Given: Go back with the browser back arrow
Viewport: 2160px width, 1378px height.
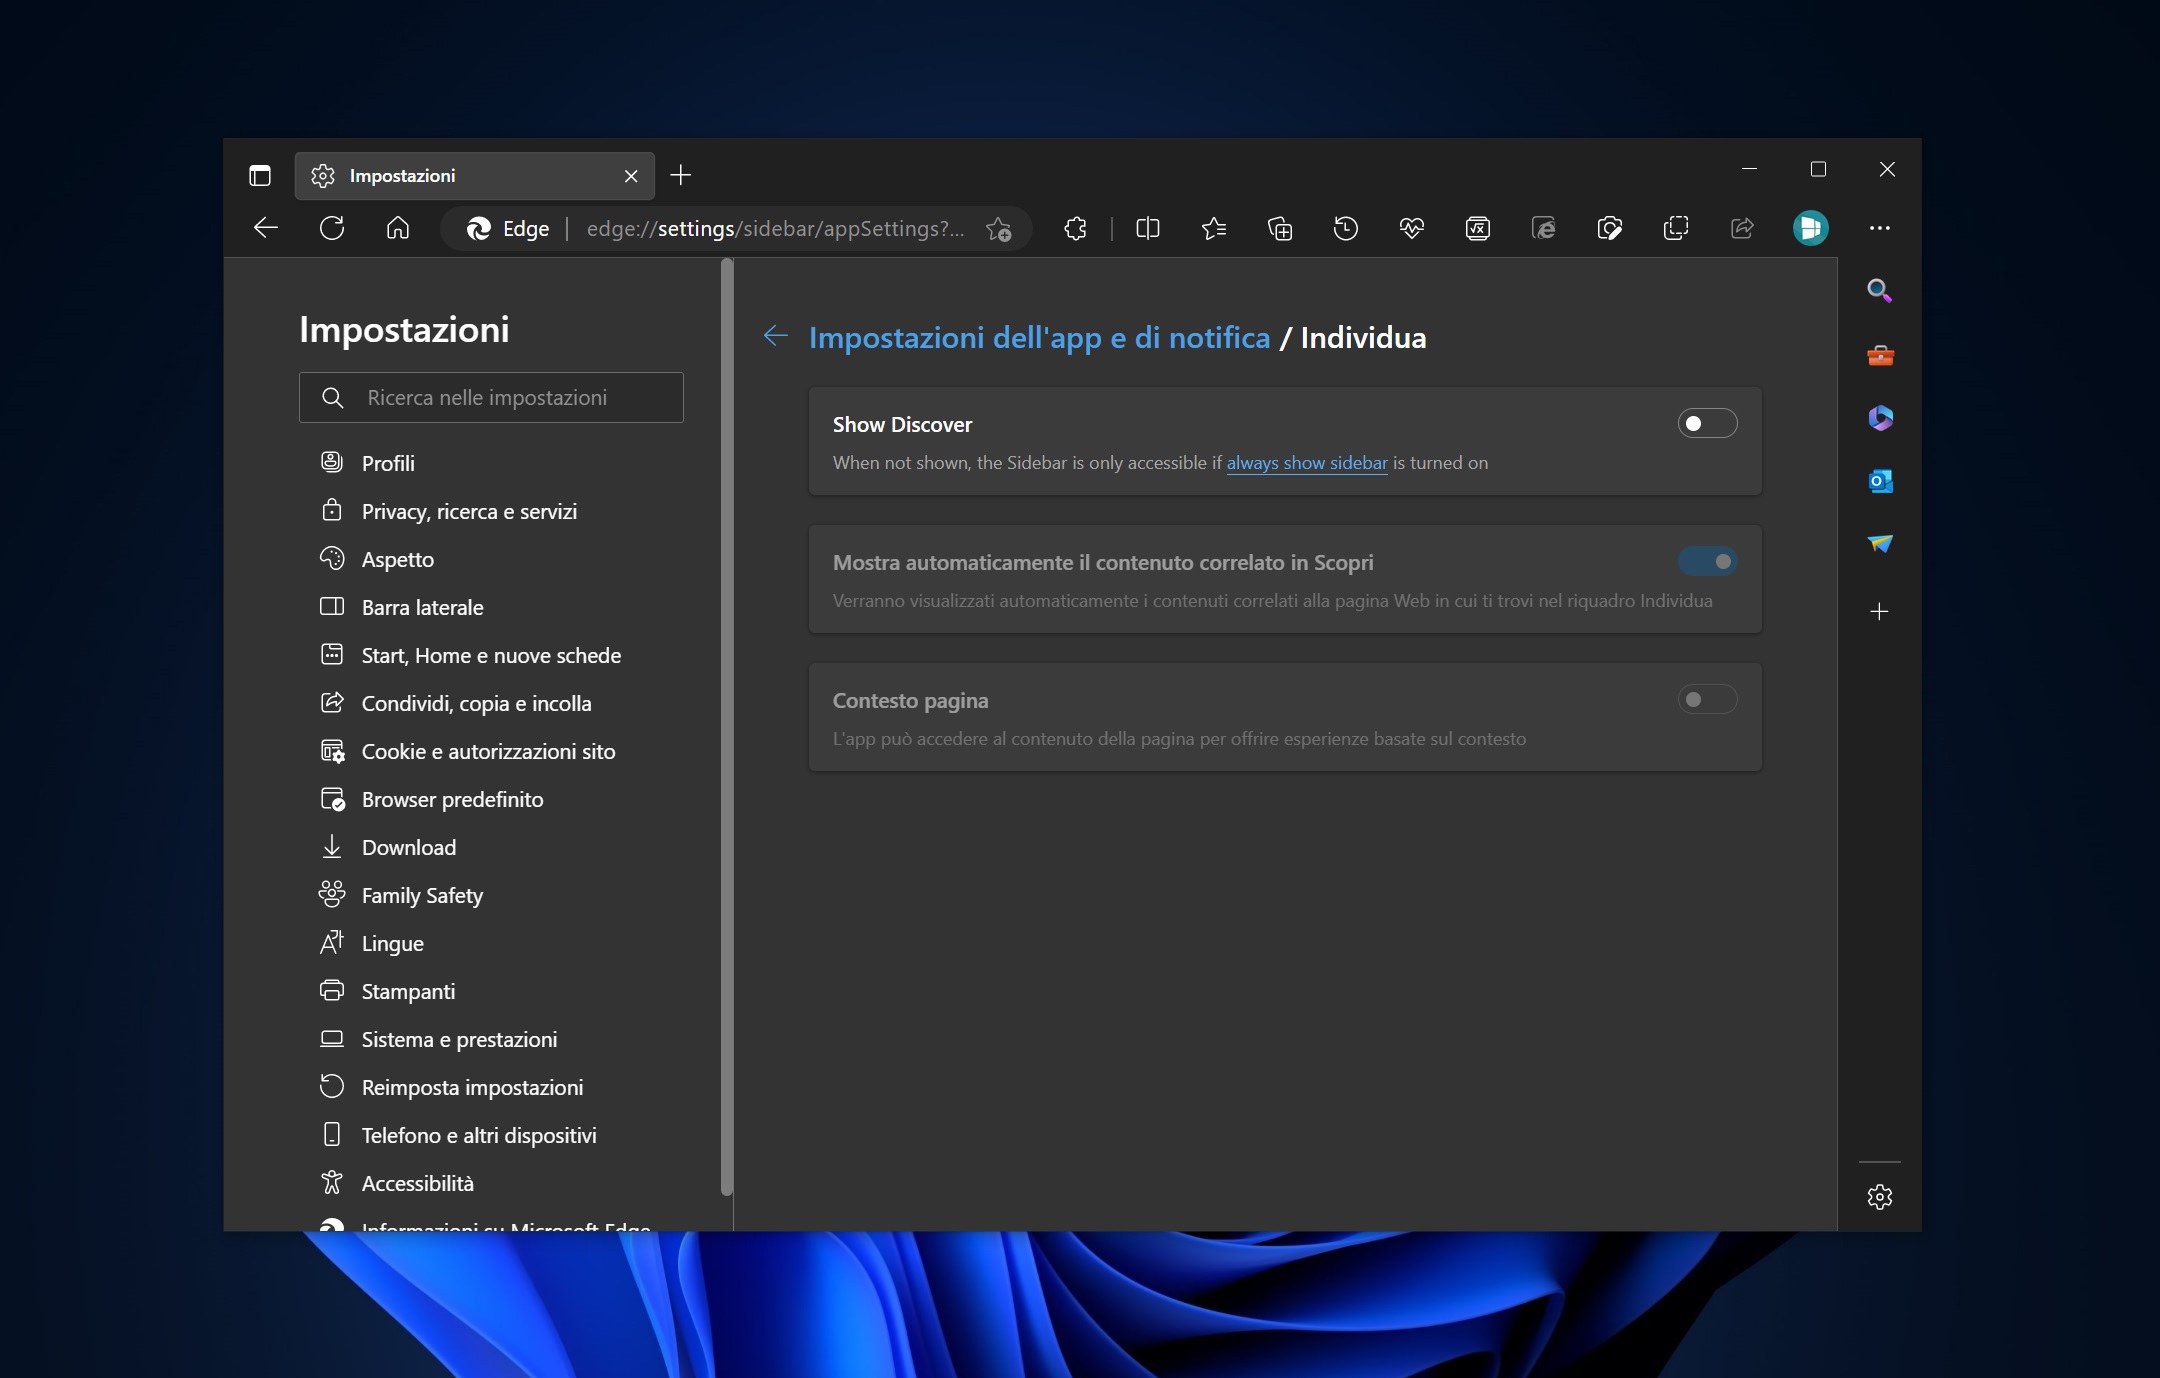Looking at the screenshot, I should pyautogui.click(x=266, y=228).
